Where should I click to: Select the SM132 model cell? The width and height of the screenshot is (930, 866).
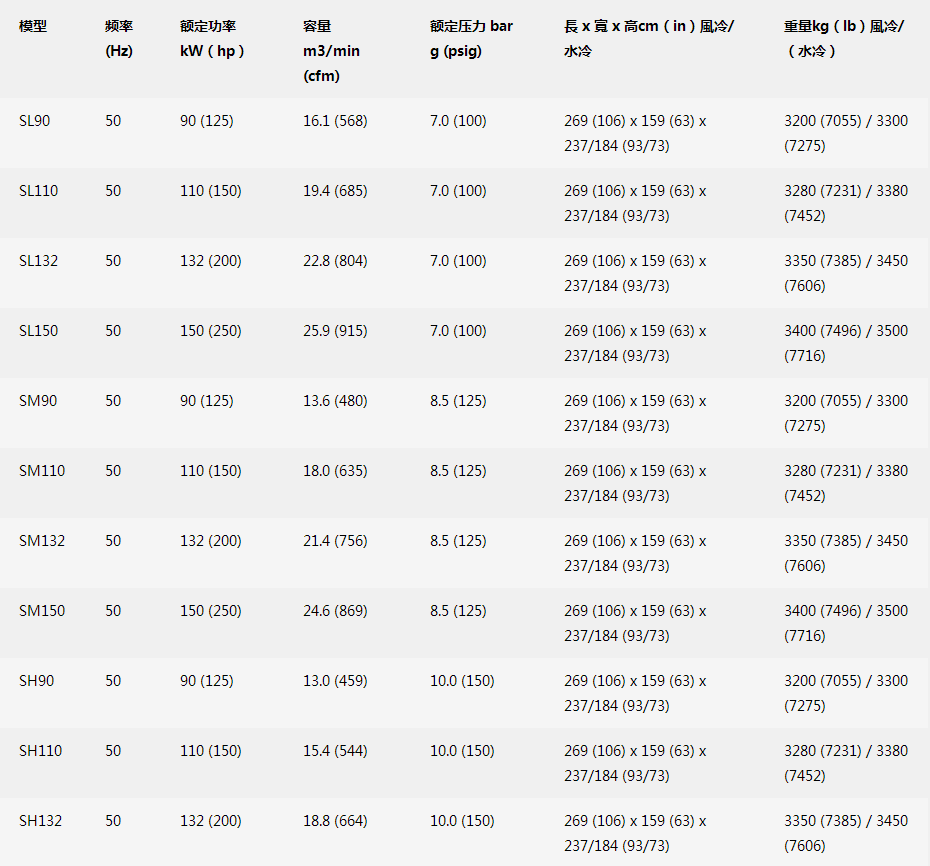42,541
